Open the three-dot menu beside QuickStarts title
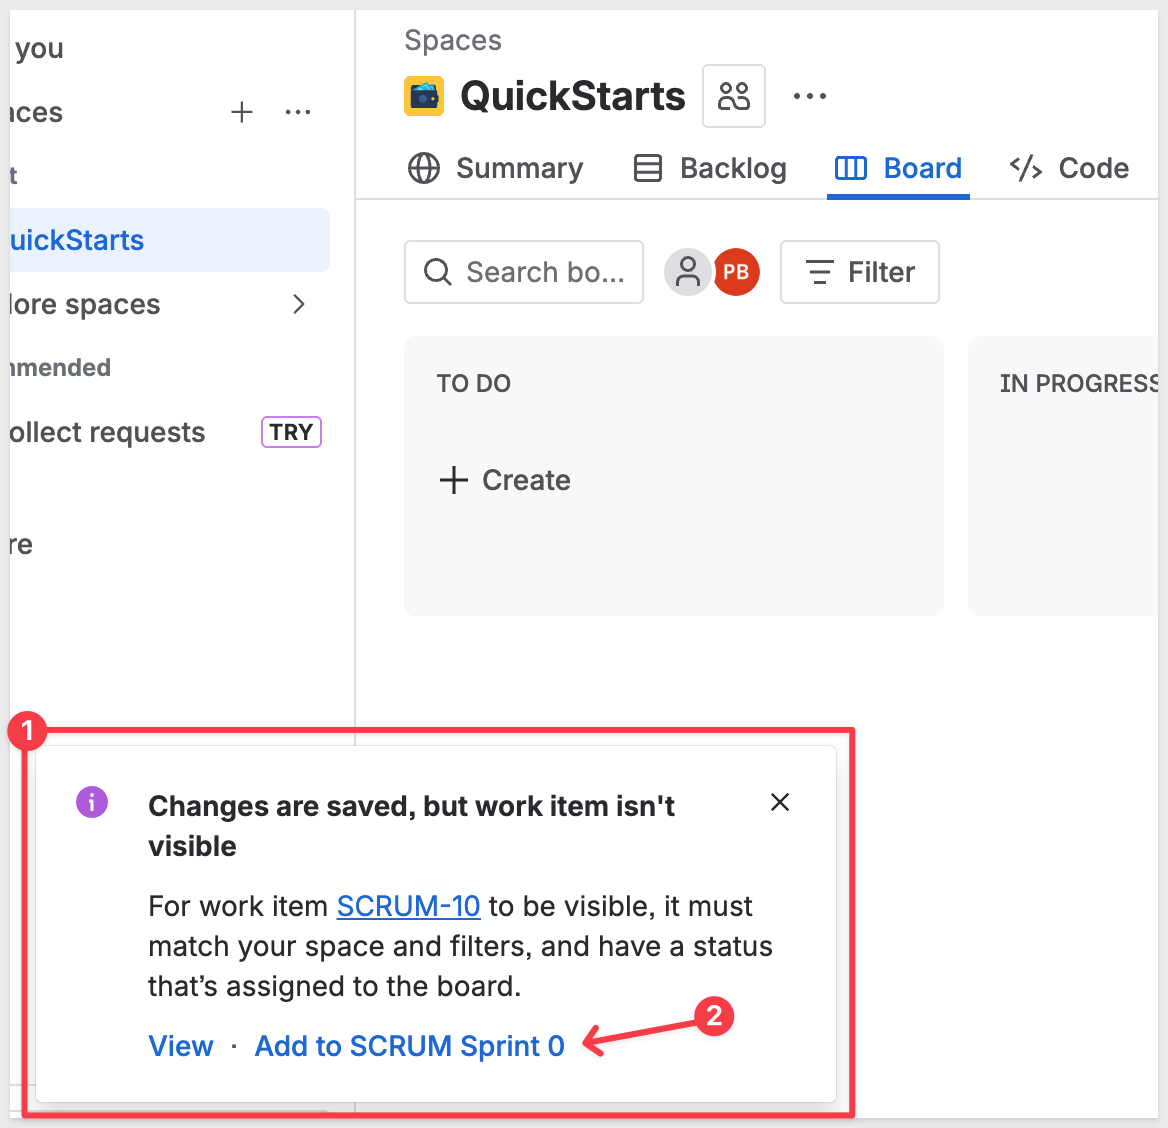 (809, 96)
